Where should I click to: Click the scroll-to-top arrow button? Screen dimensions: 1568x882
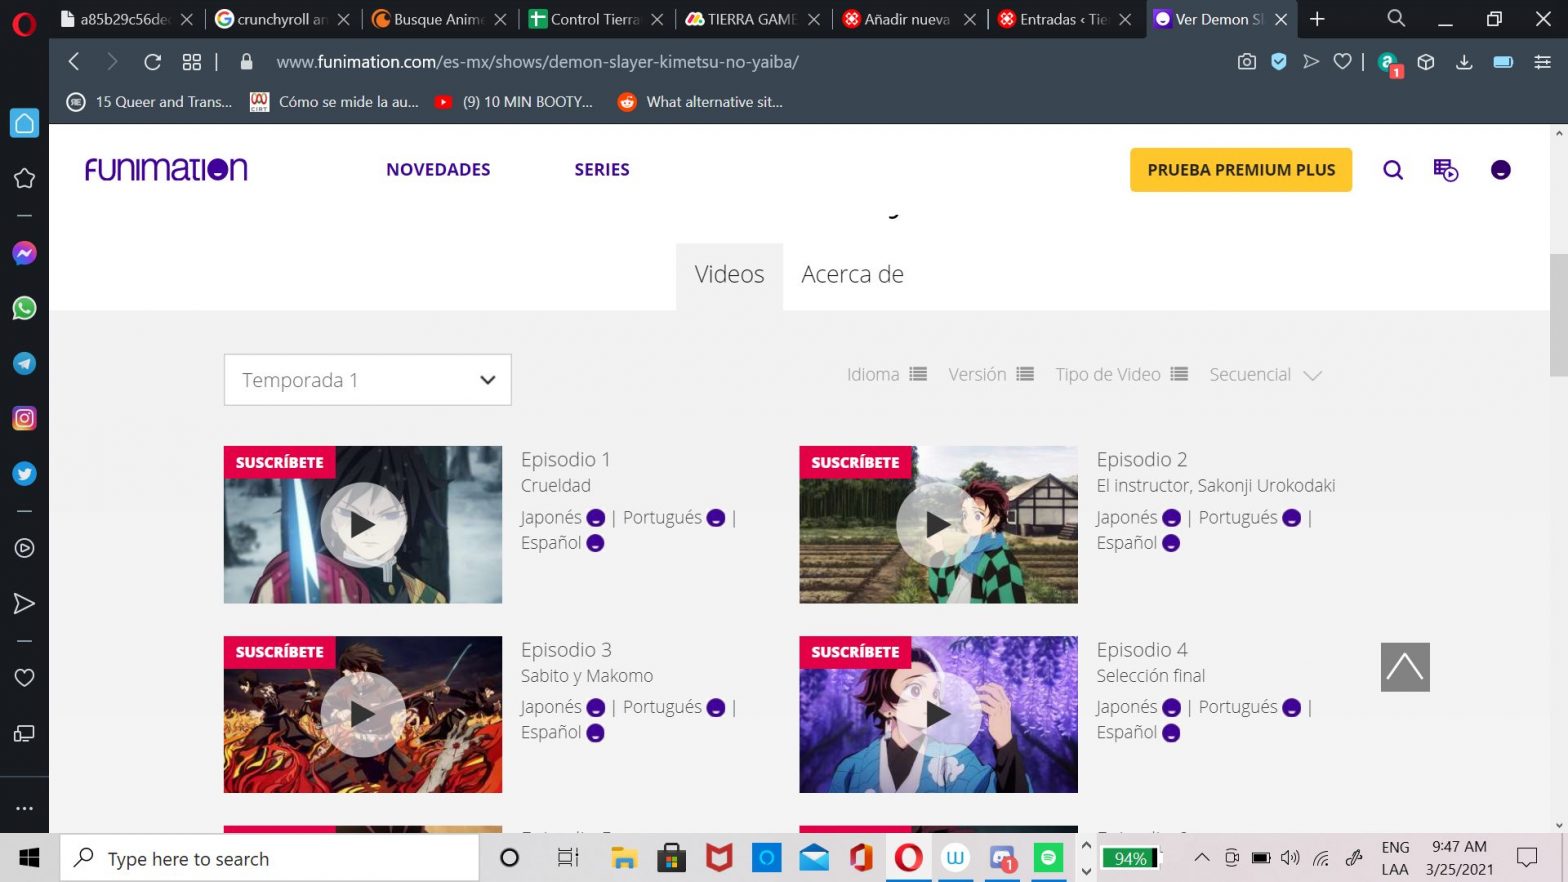[1405, 667]
